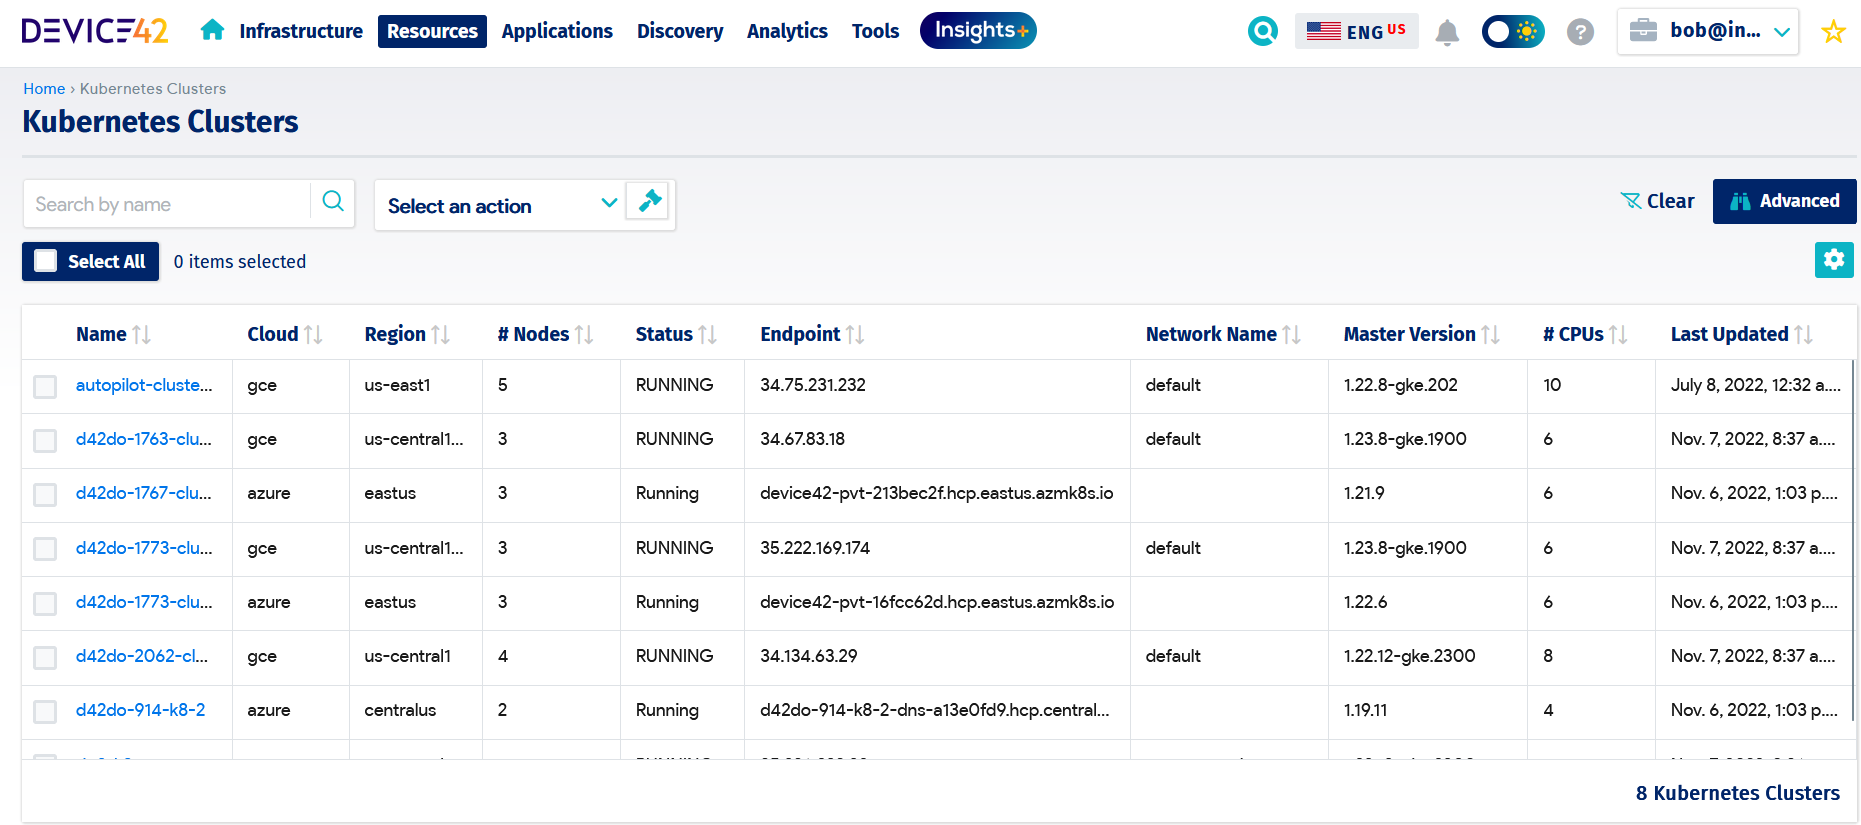
Task: Open the Infrastructure menu
Action: 301,31
